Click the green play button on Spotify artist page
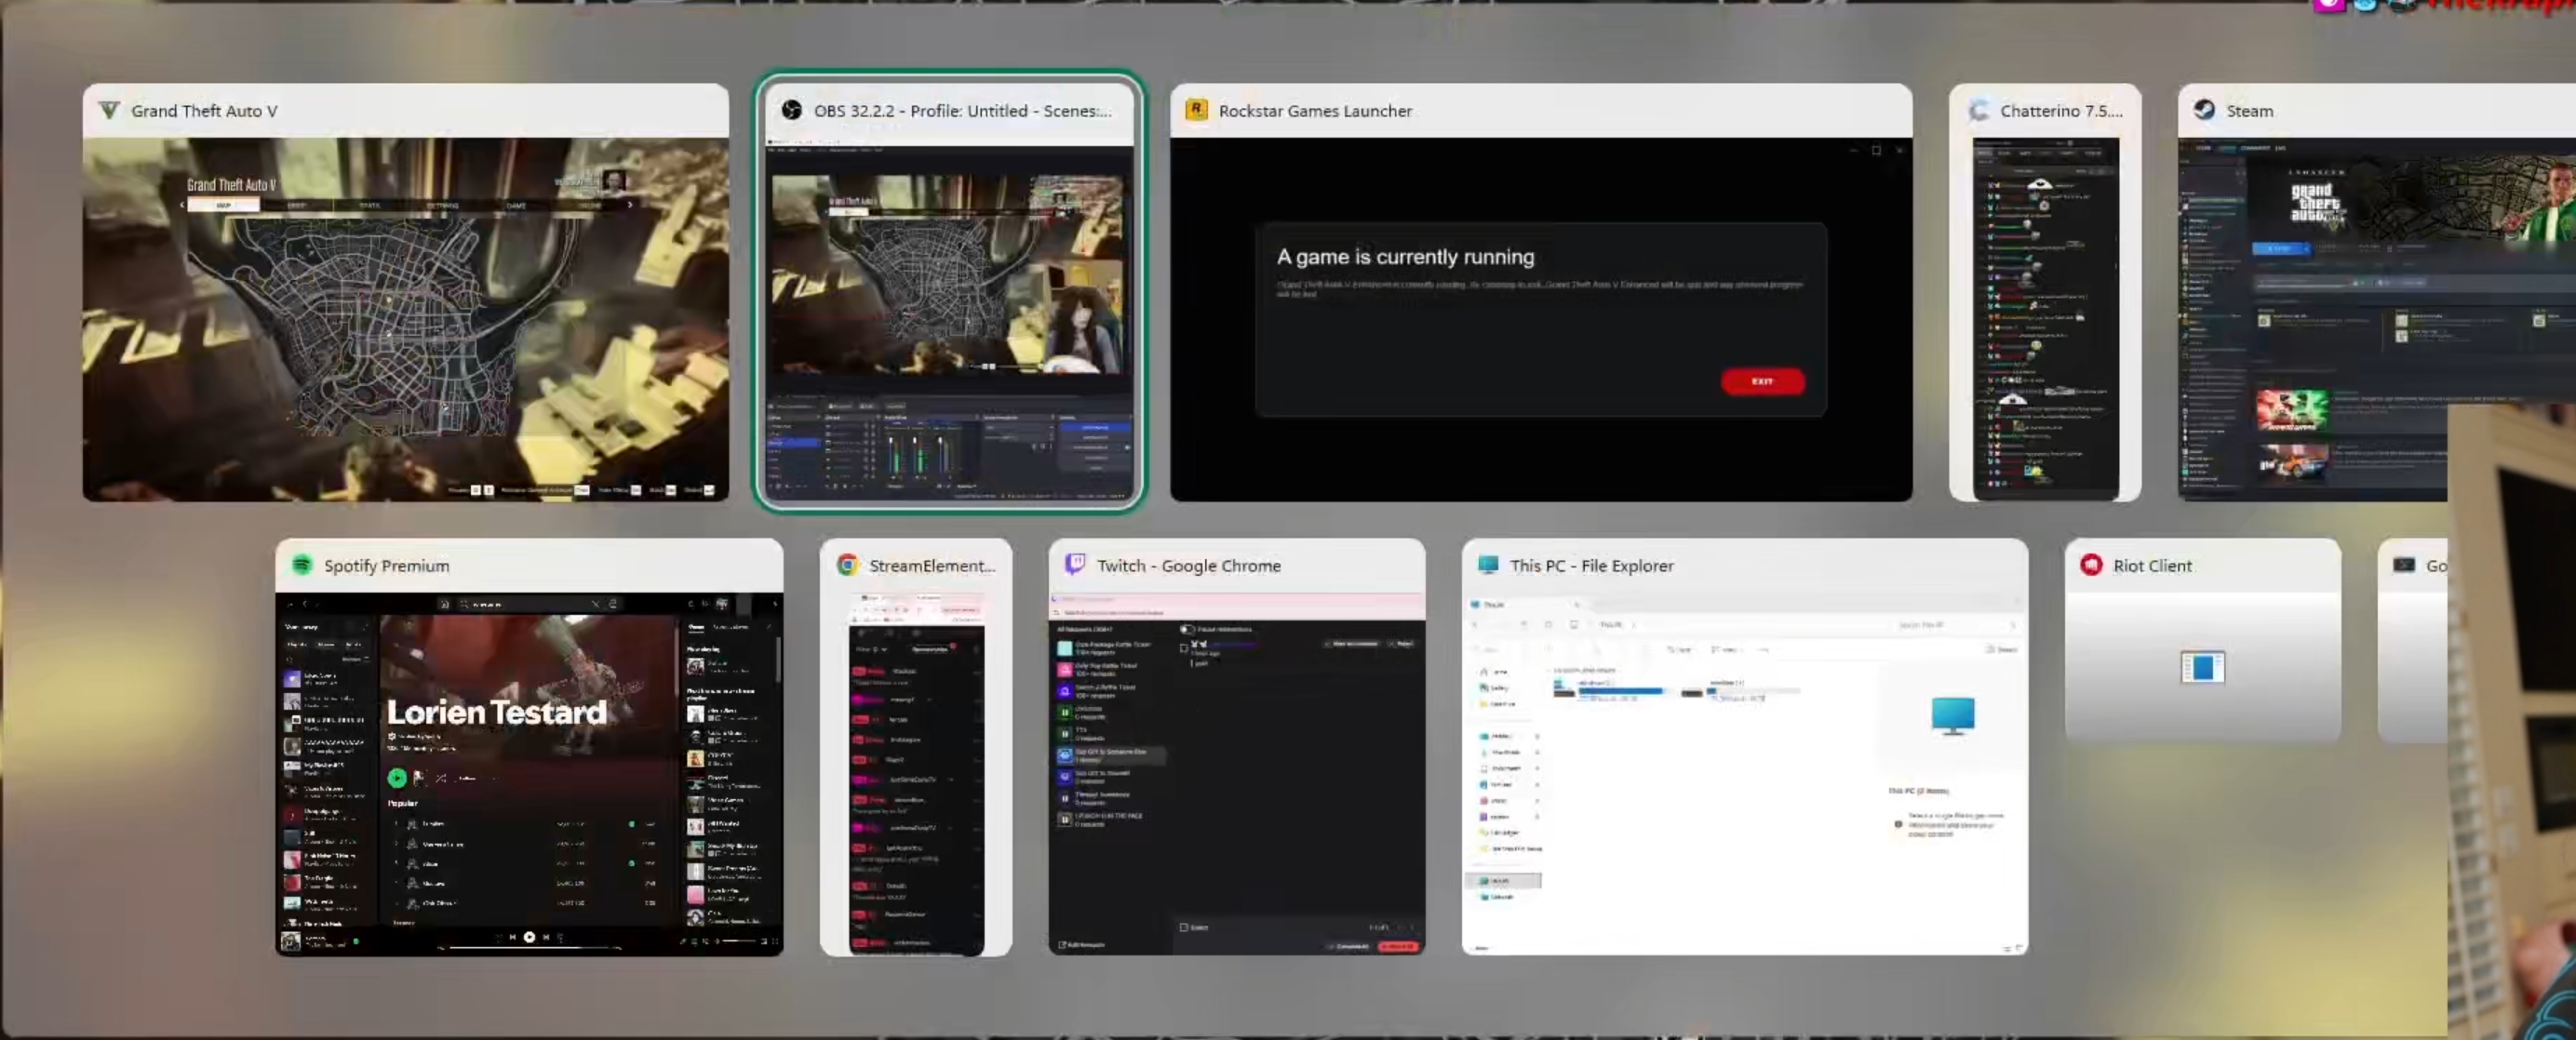Screen dimensions: 2576x1040 pos(397,778)
